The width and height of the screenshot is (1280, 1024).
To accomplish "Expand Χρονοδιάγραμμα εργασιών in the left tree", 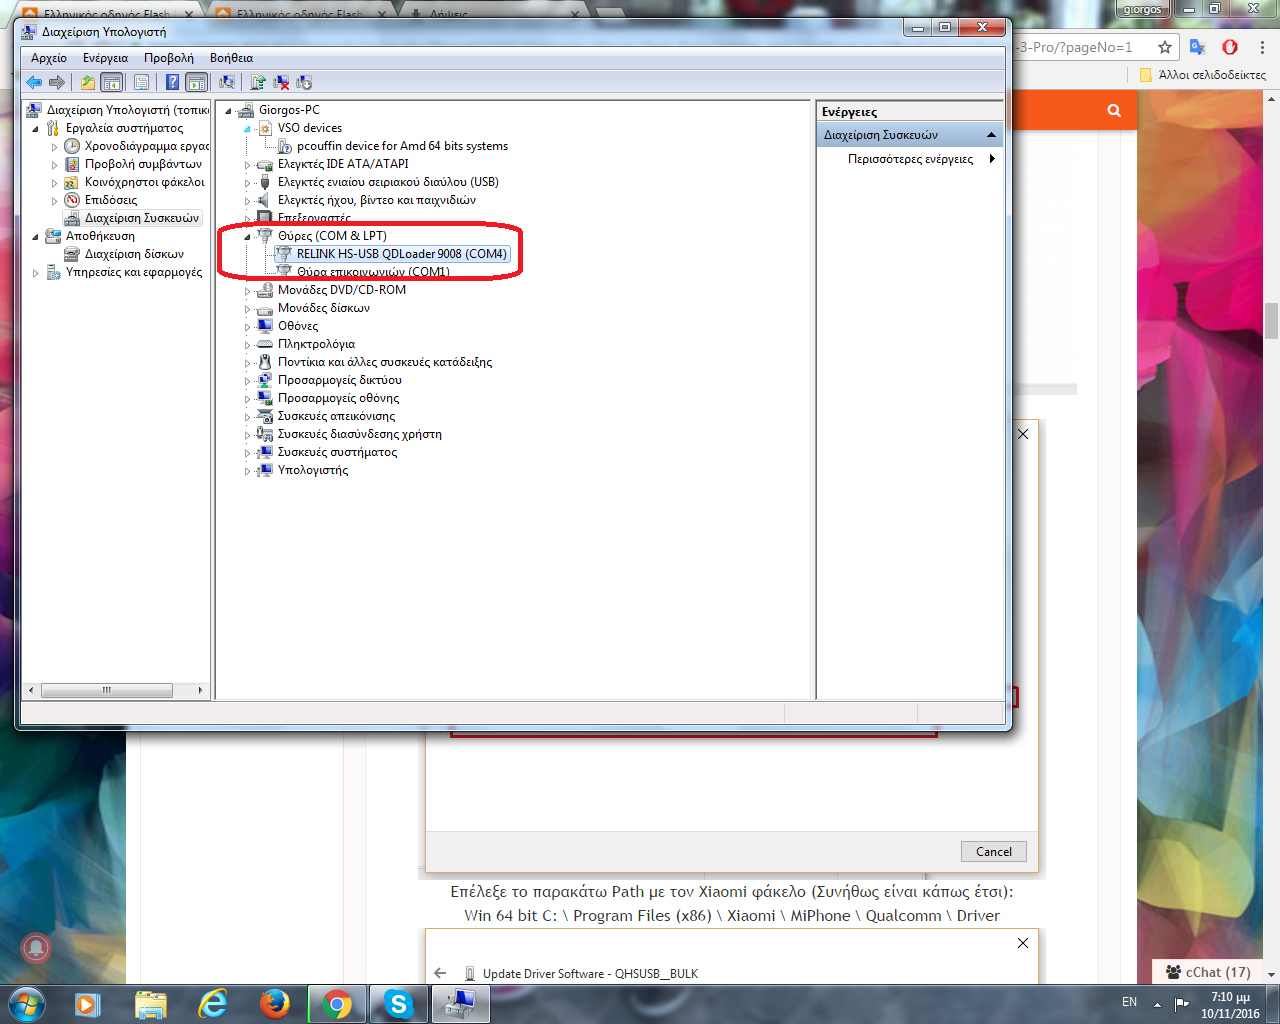I will click(55, 146).
